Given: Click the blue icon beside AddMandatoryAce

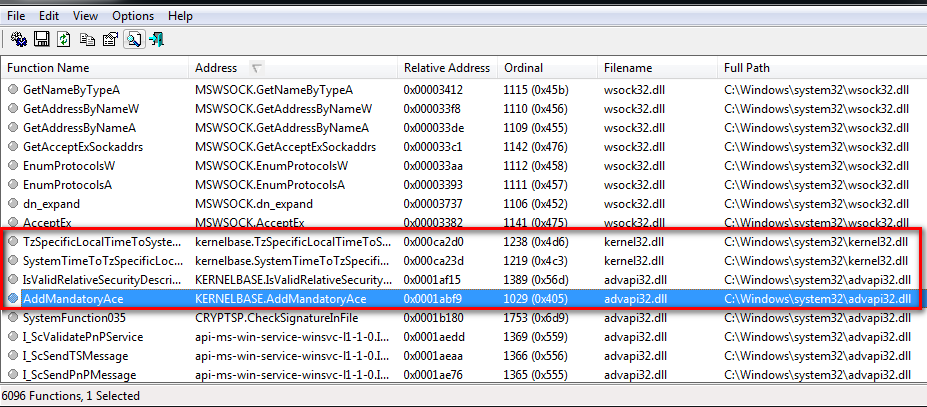Looking at the screenshot, I should click(x=13, y=299).
